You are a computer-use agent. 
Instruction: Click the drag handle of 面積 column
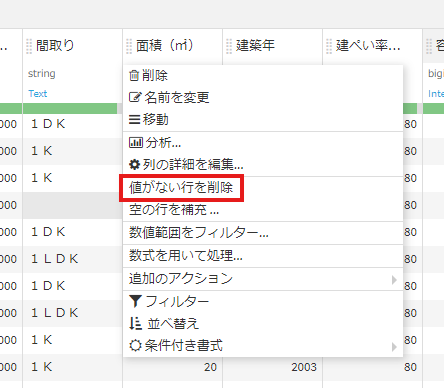coord(129,46)
